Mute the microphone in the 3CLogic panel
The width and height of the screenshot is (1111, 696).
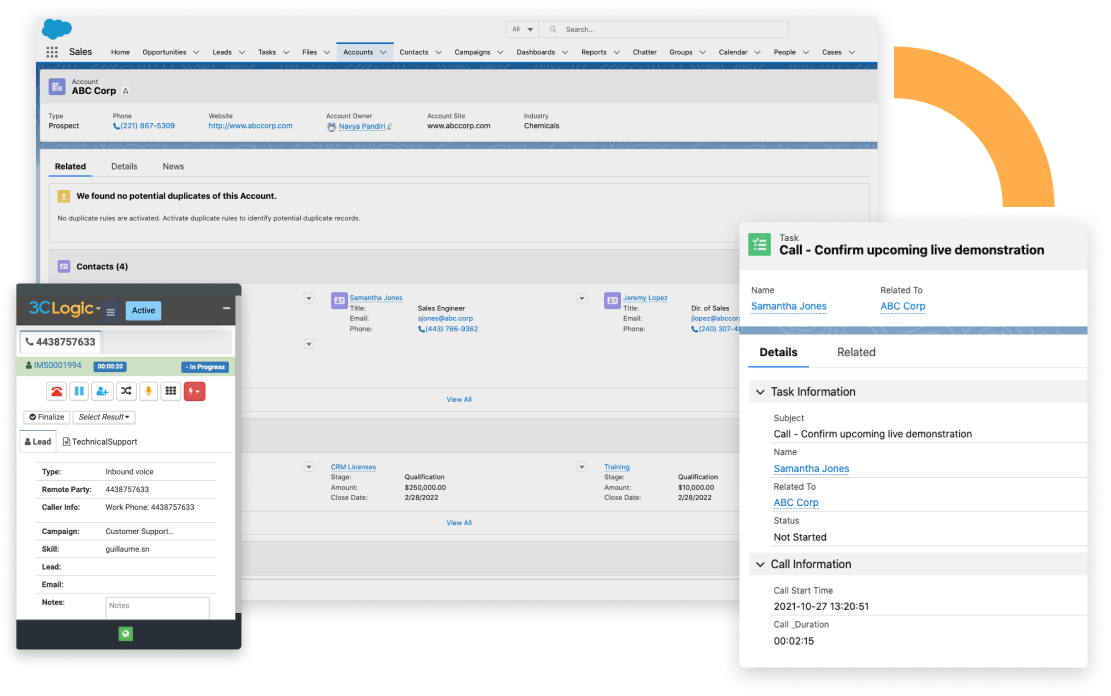pos(148,391)
